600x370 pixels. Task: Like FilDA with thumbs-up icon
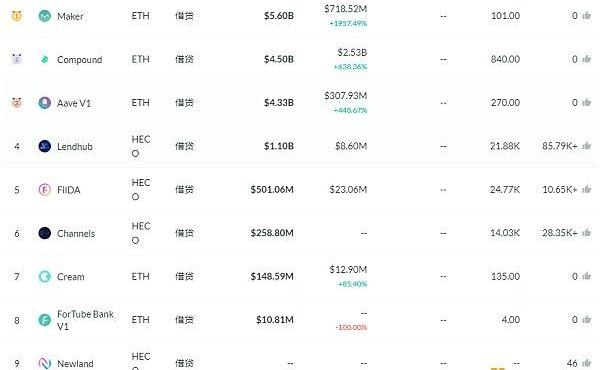[x=586, y=189]
